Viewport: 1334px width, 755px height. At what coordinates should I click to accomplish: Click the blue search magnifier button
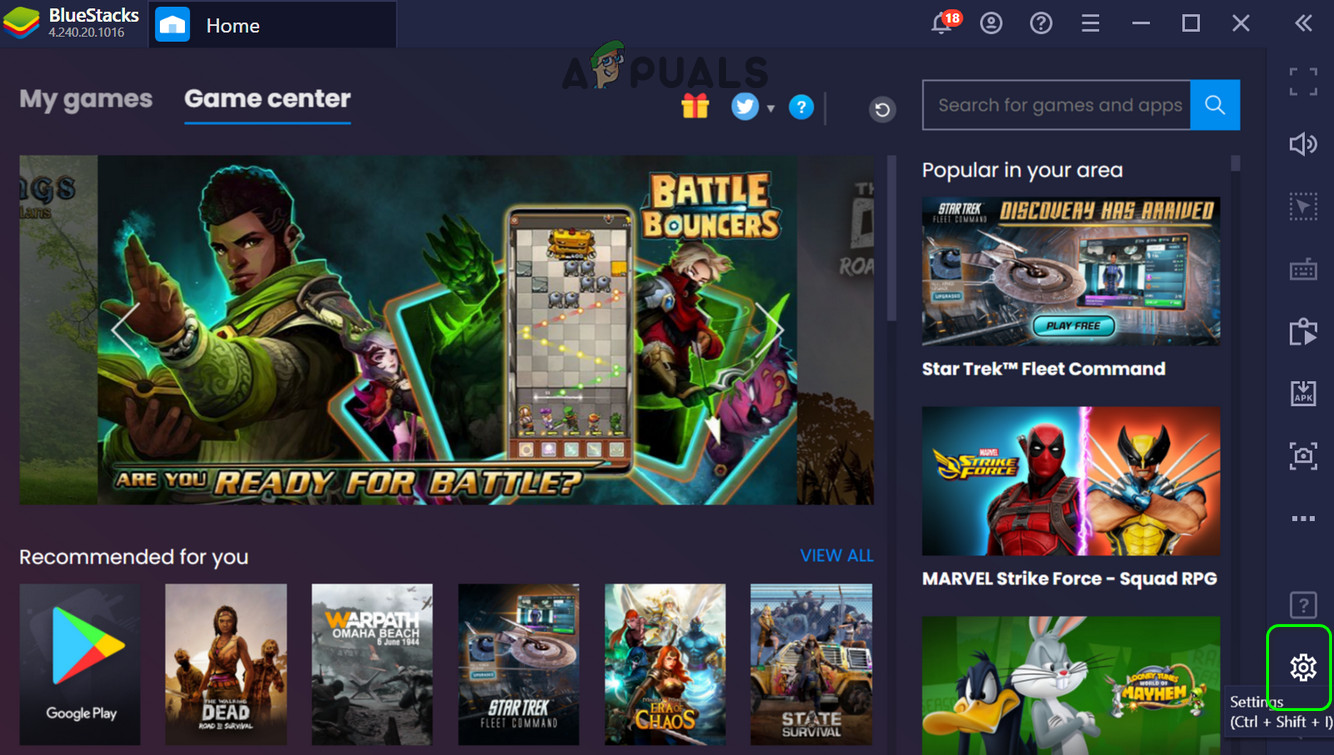click(1215, 105)
